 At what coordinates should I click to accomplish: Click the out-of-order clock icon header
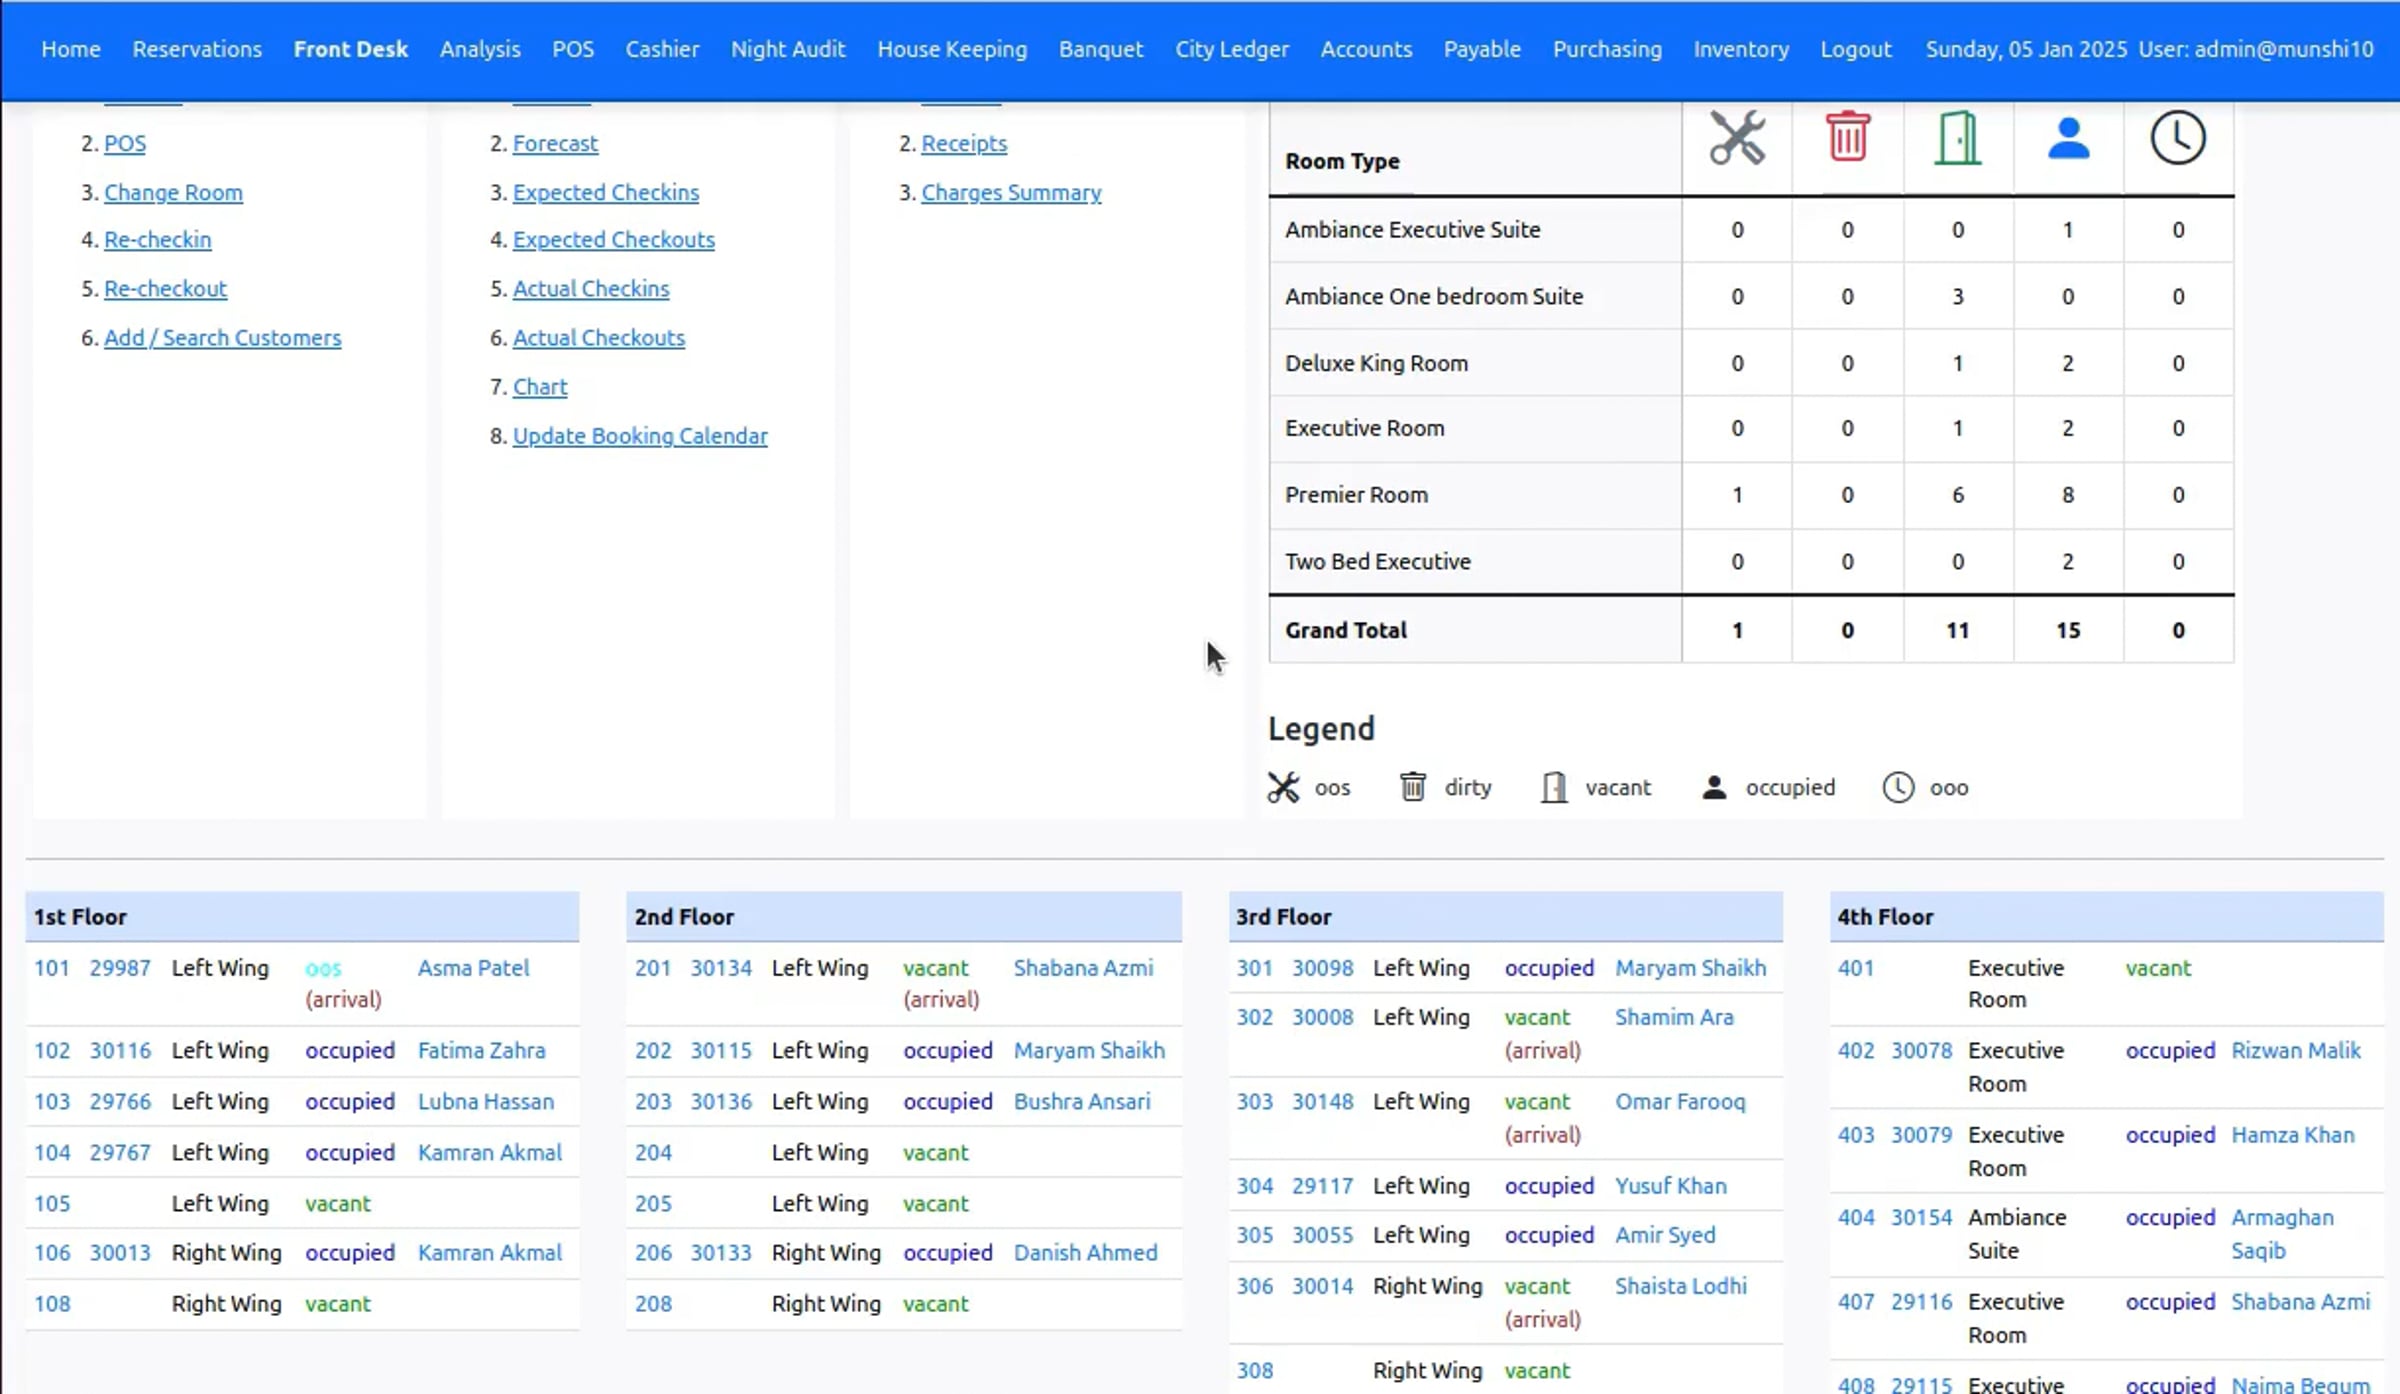pyautogui.click(x=2177, y=138)
